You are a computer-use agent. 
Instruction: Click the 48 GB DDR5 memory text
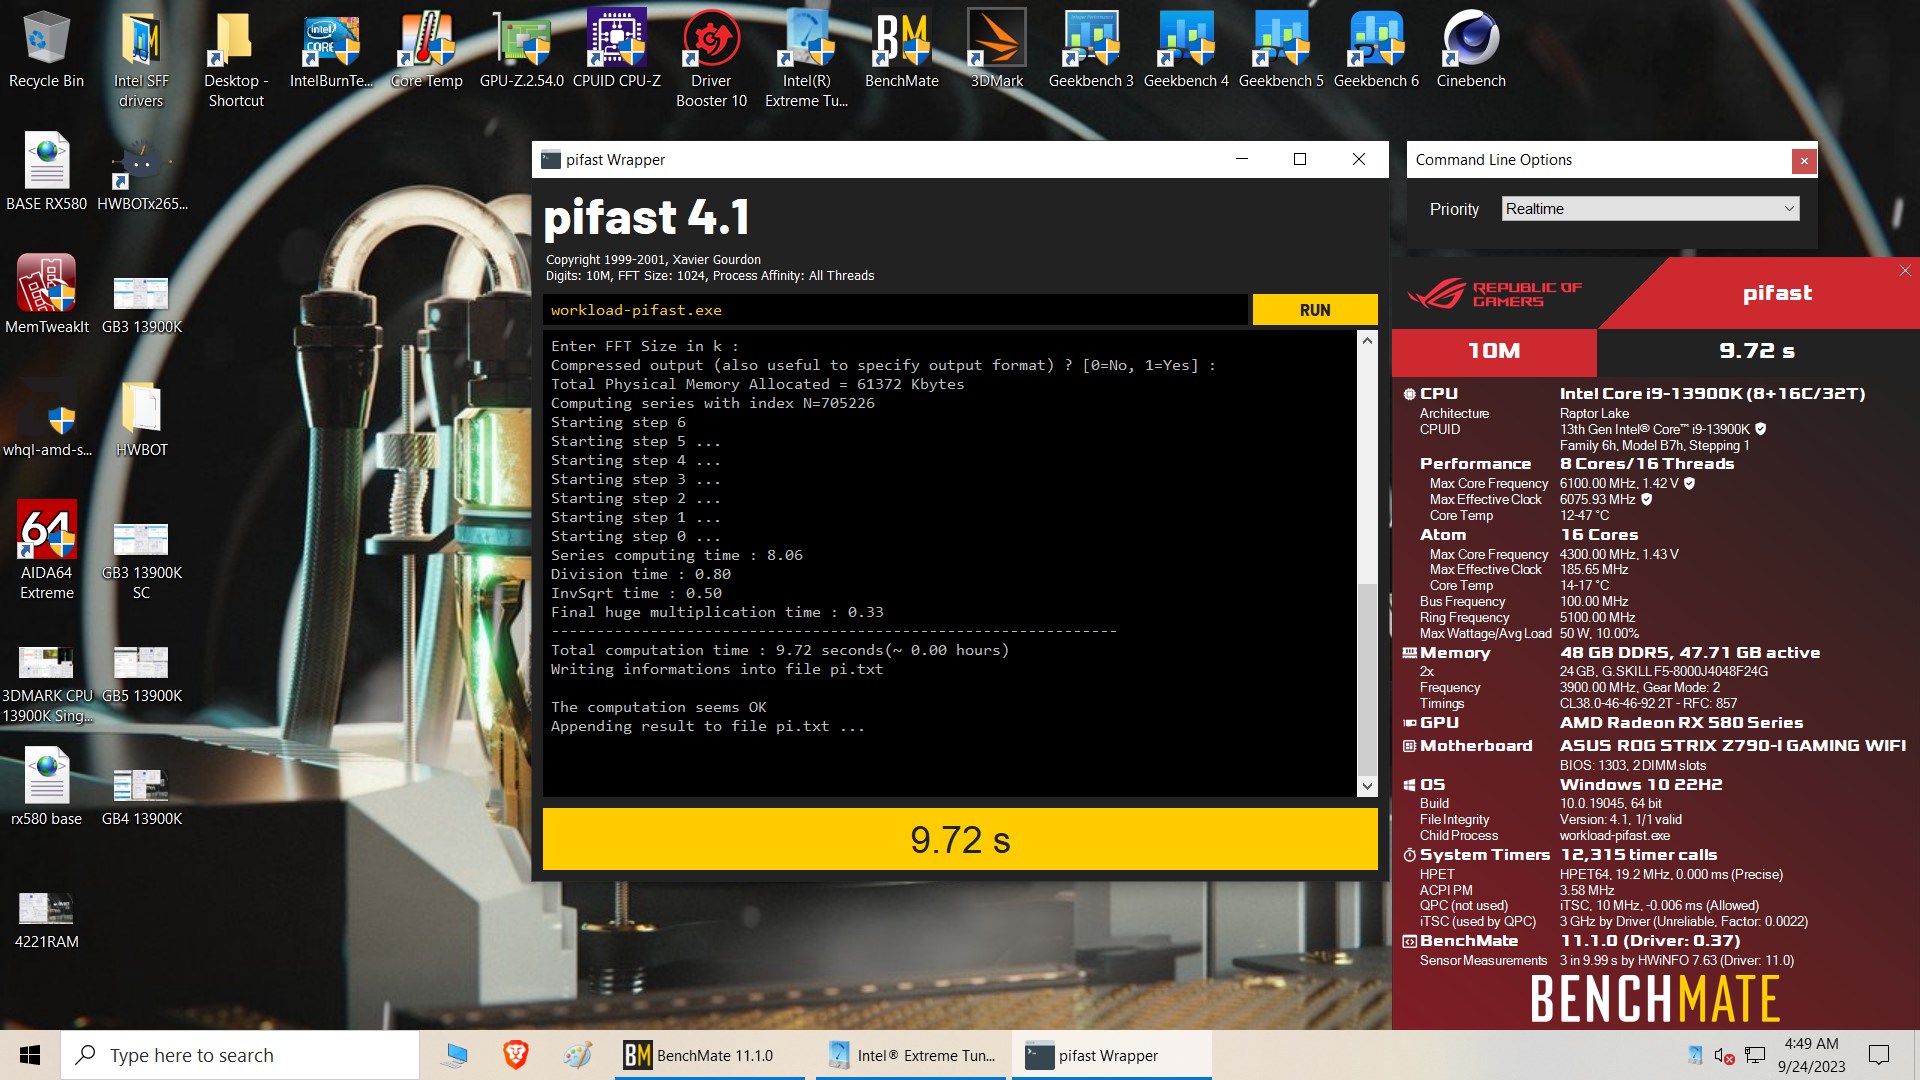(1690, 653)
